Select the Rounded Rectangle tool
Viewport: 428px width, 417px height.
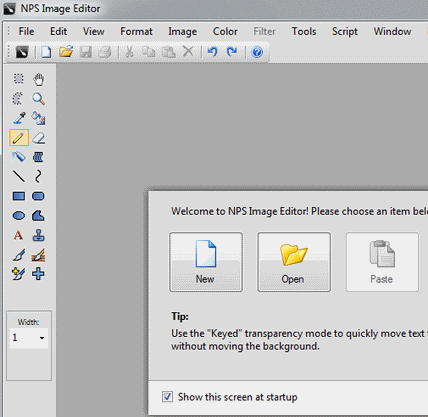(38, 196)
